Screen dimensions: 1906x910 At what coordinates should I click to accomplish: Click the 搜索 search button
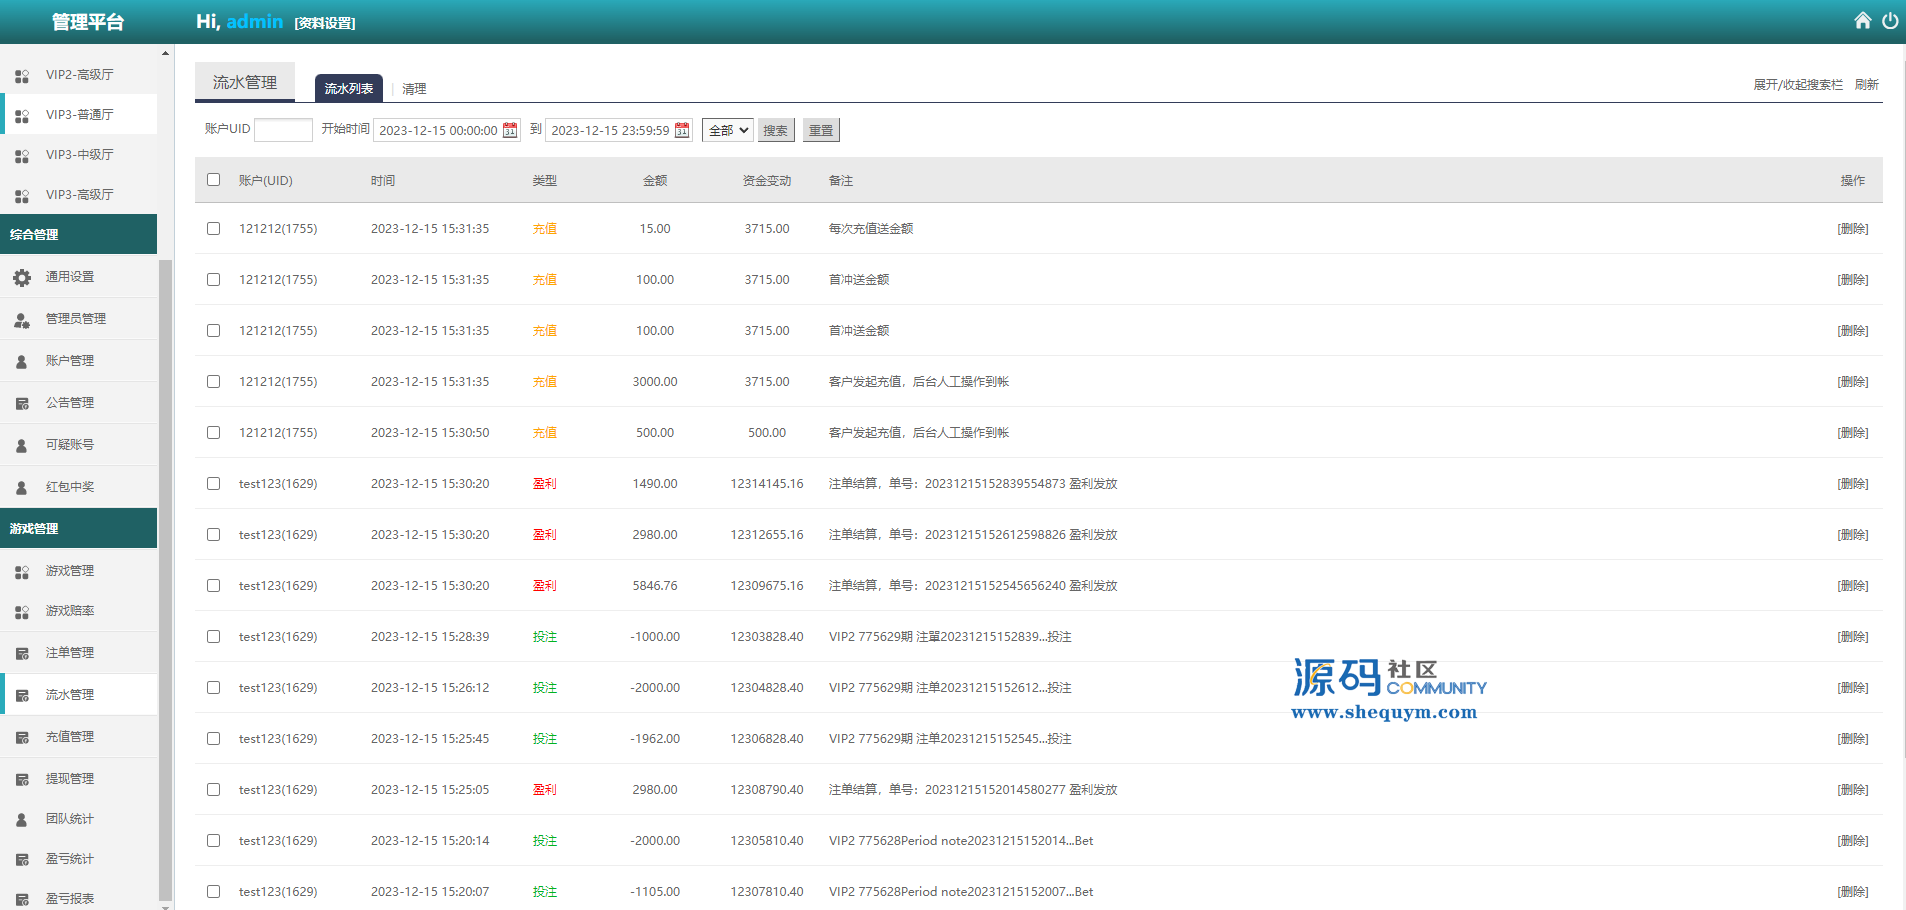tap(776, 130)
